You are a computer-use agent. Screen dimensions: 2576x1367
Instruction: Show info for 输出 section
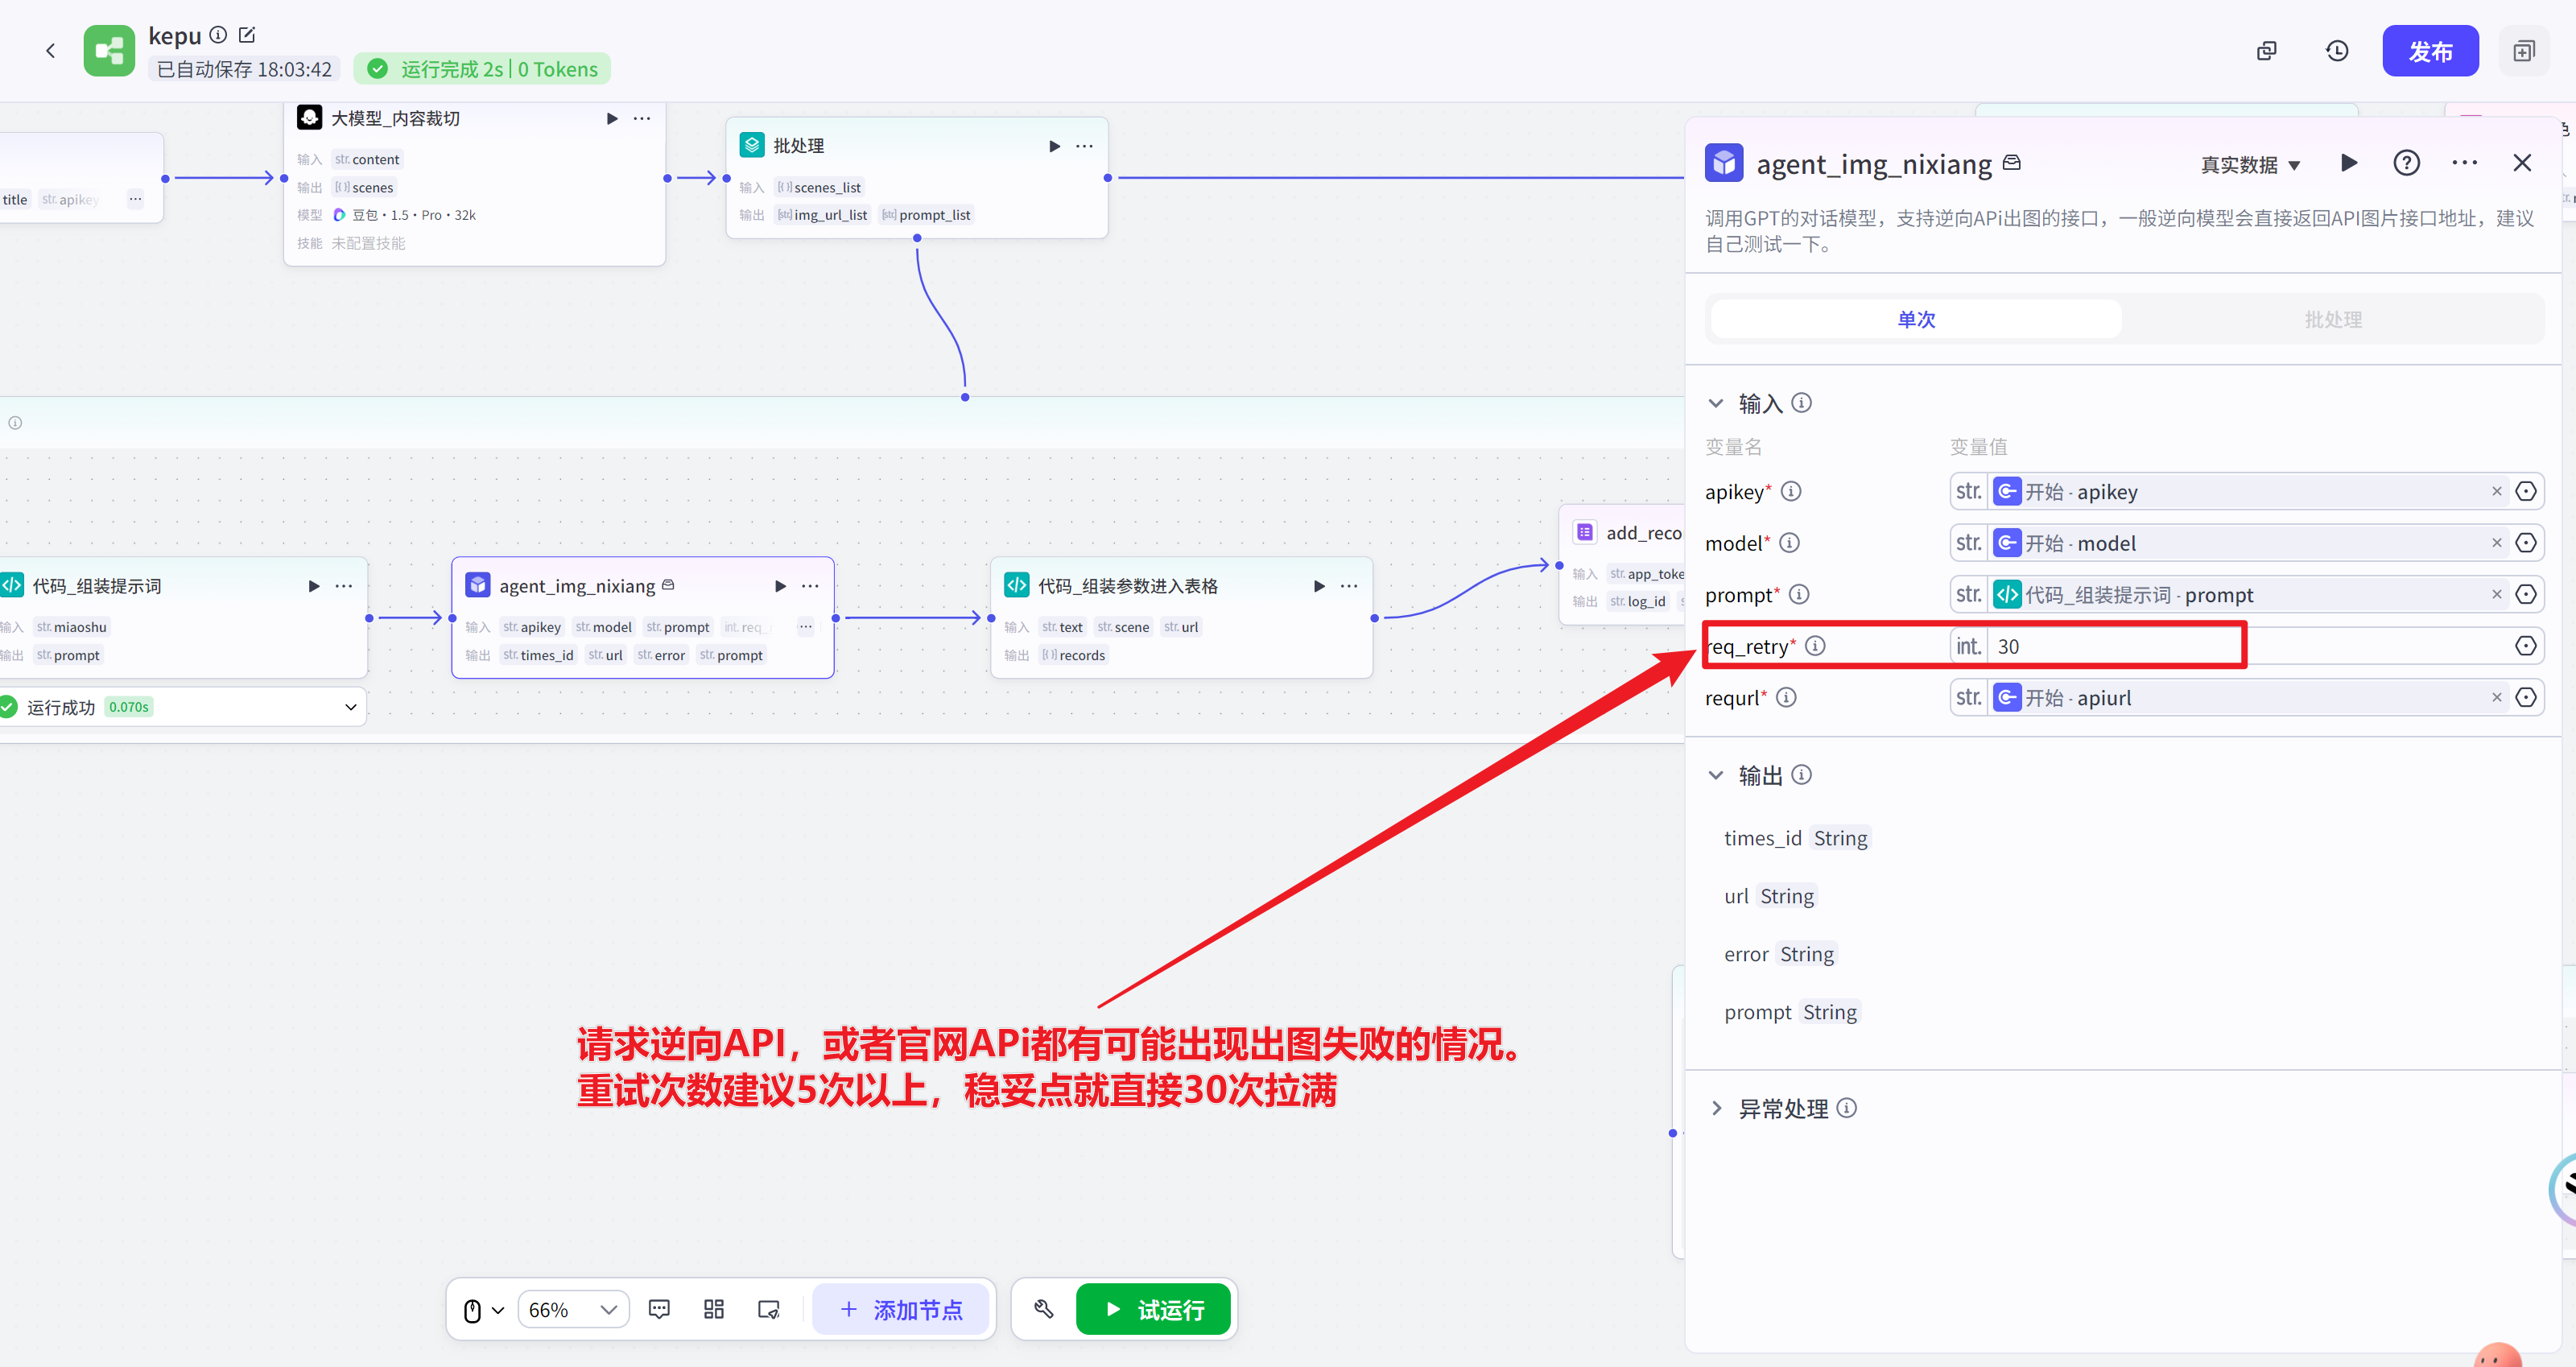pos(1801,775)
